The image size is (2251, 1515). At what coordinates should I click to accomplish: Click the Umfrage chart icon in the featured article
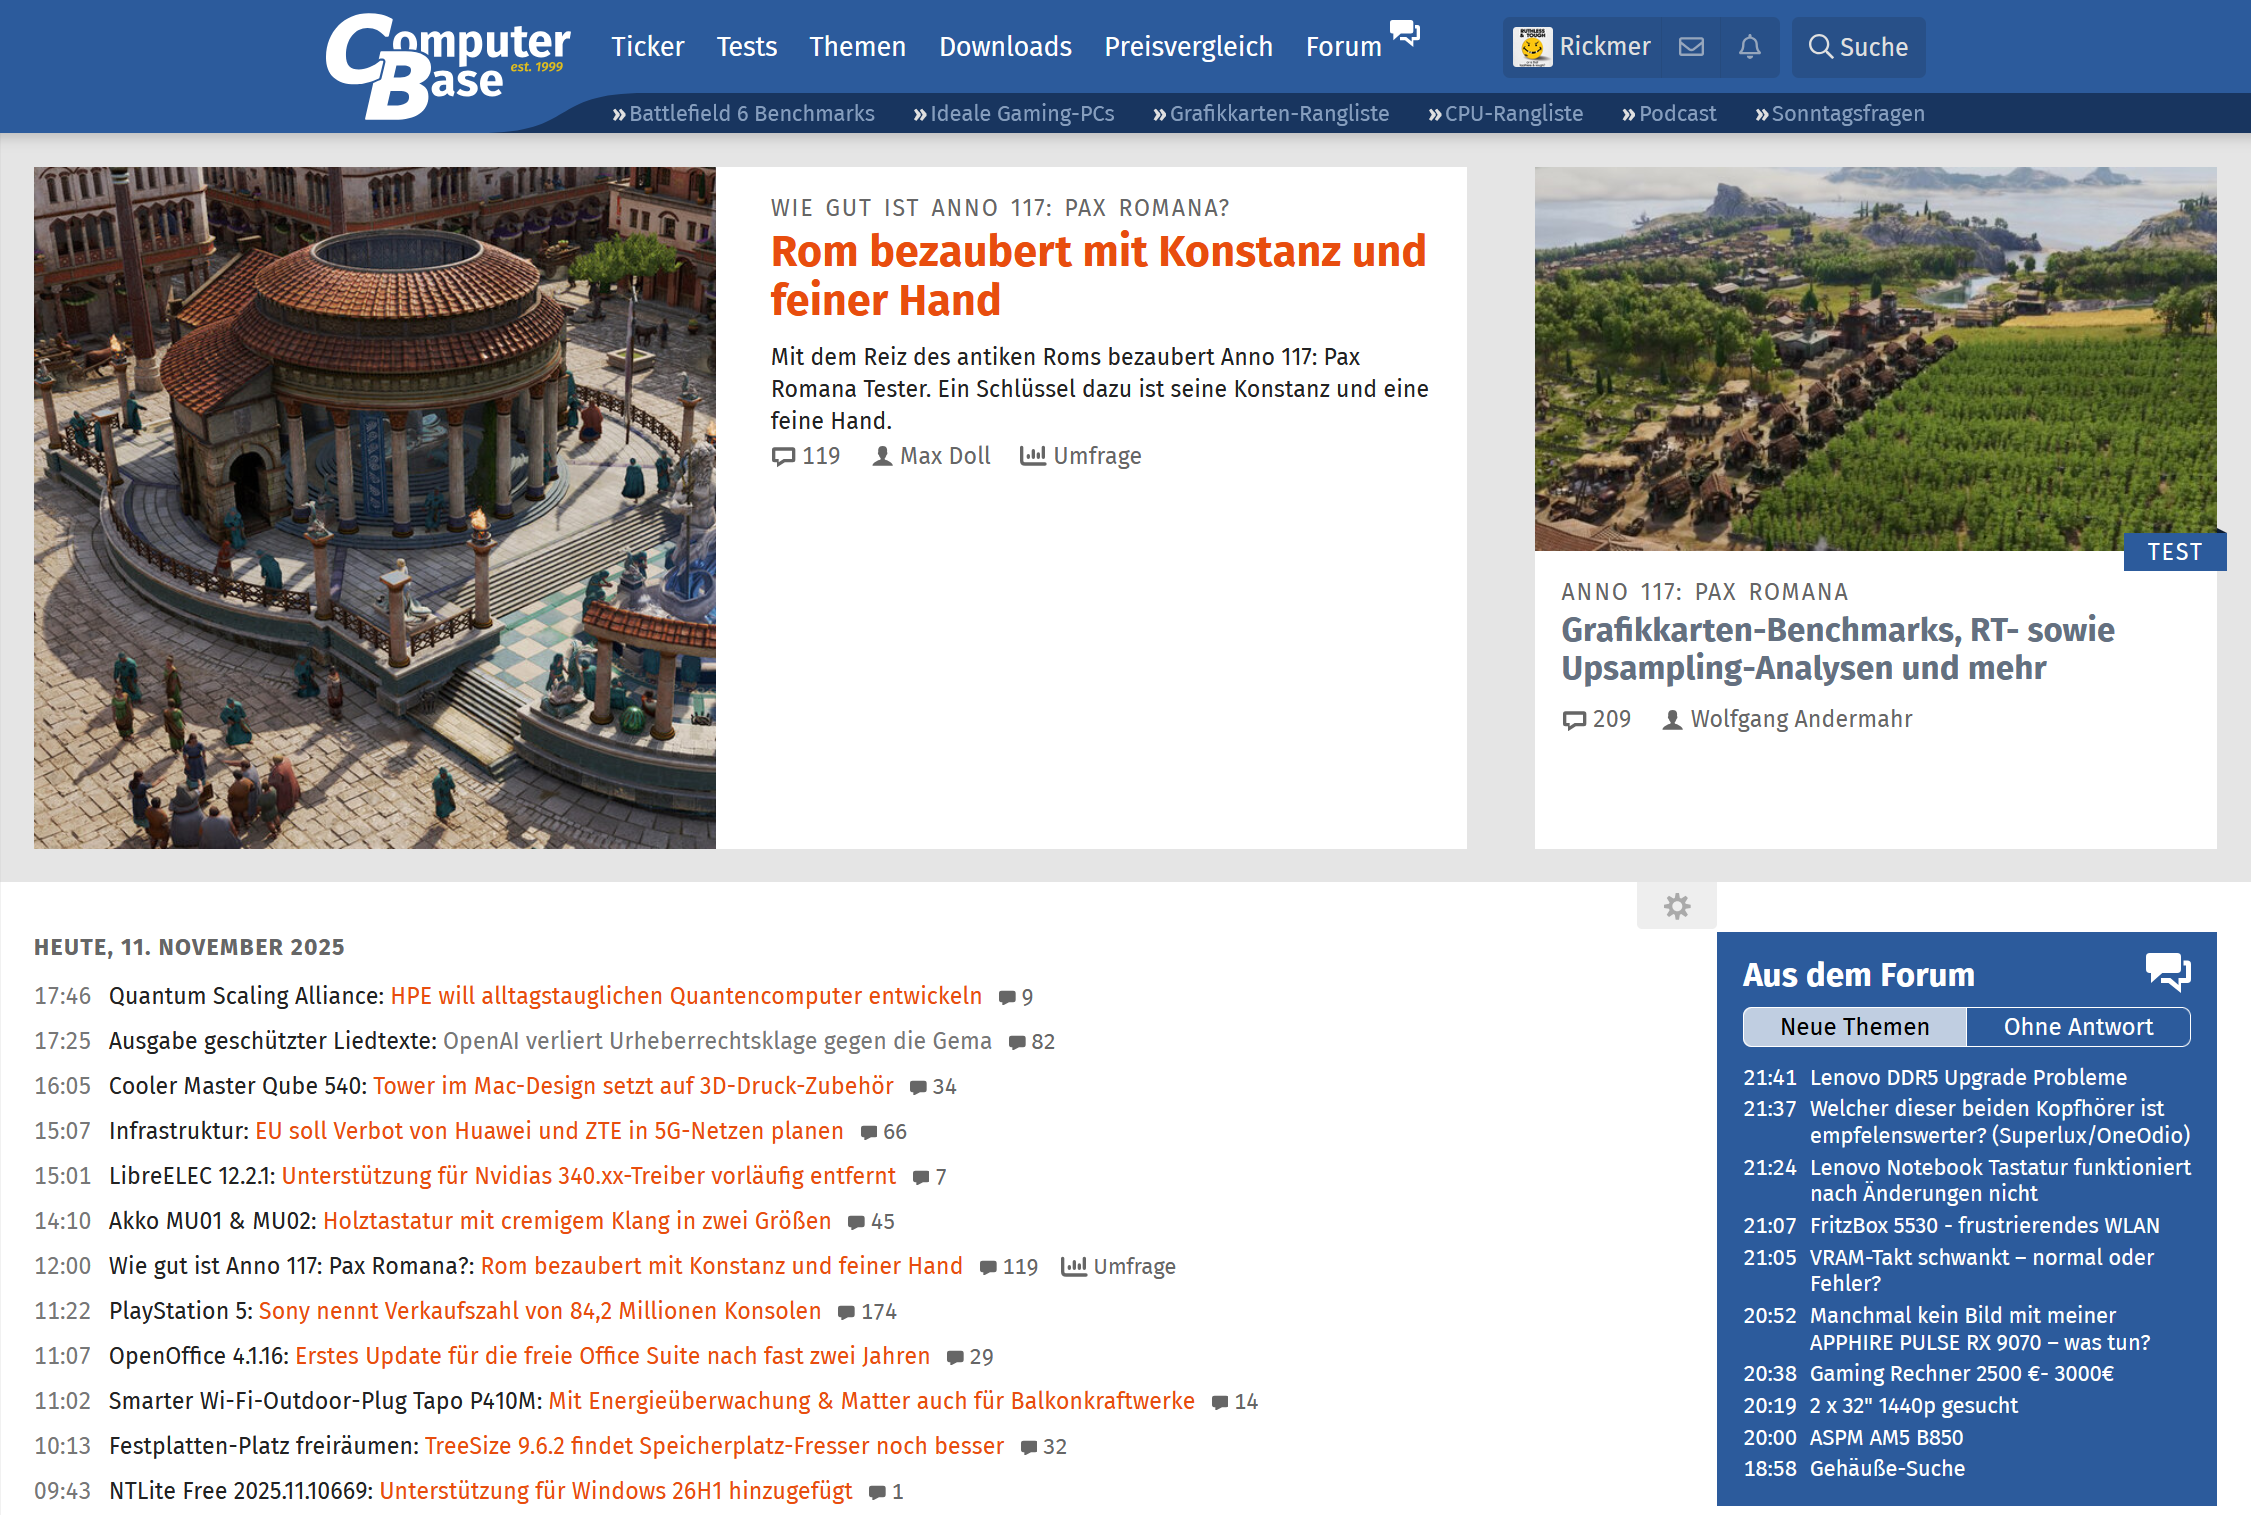[1032, 456]
